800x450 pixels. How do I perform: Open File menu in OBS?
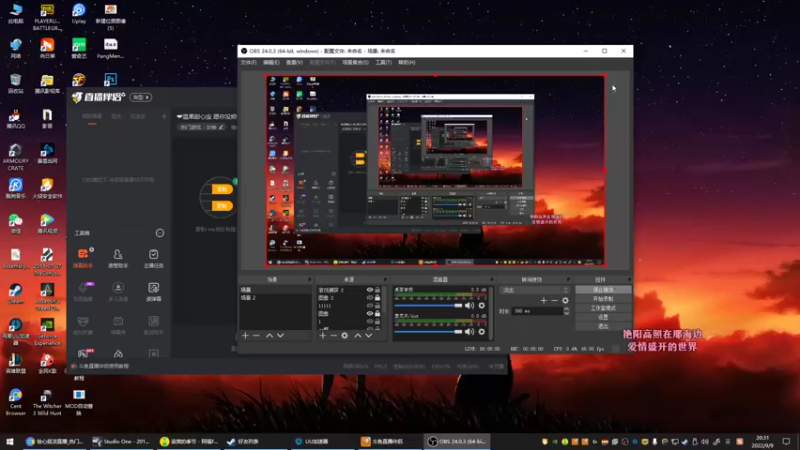click(x=248, y=62)
